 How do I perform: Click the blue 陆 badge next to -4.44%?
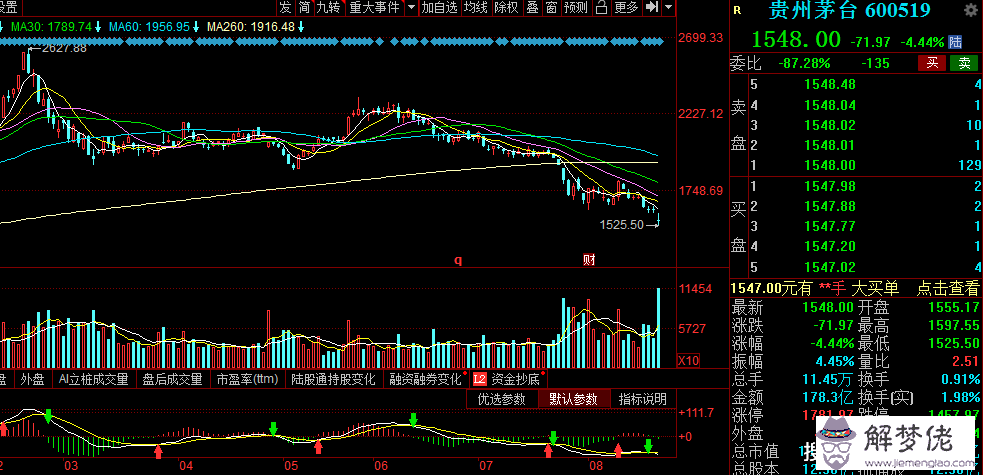955,42
